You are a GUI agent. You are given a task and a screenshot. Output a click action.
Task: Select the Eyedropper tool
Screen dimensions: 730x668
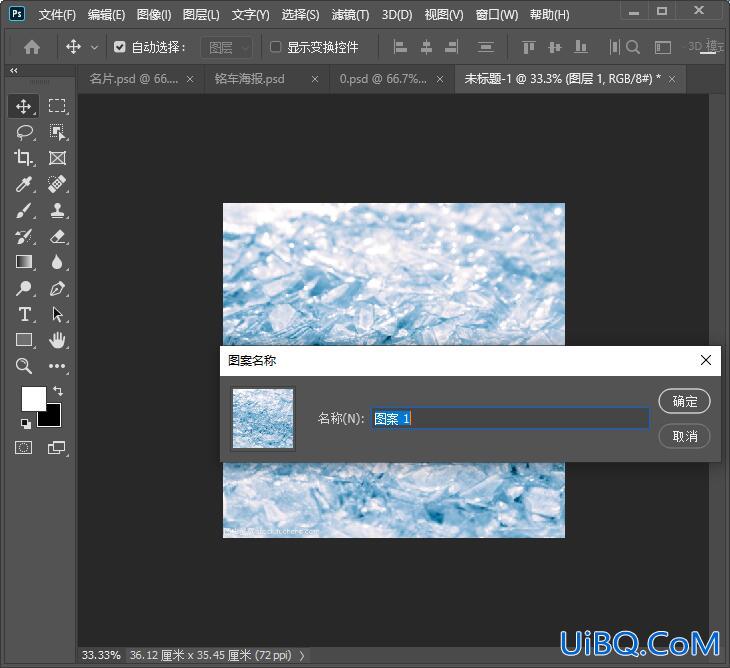pos(23,184)
